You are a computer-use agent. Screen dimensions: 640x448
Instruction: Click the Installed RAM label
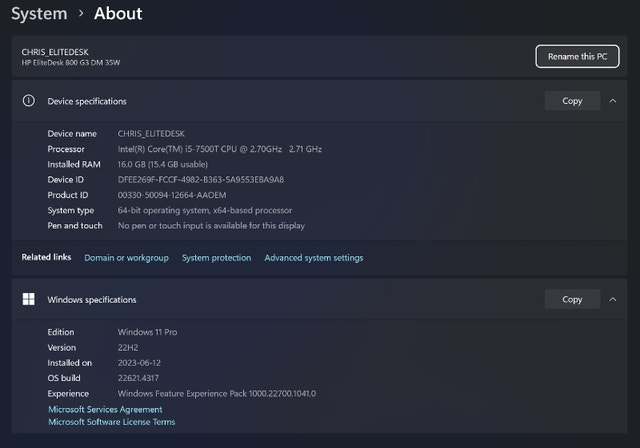click(x=74, y=164)
